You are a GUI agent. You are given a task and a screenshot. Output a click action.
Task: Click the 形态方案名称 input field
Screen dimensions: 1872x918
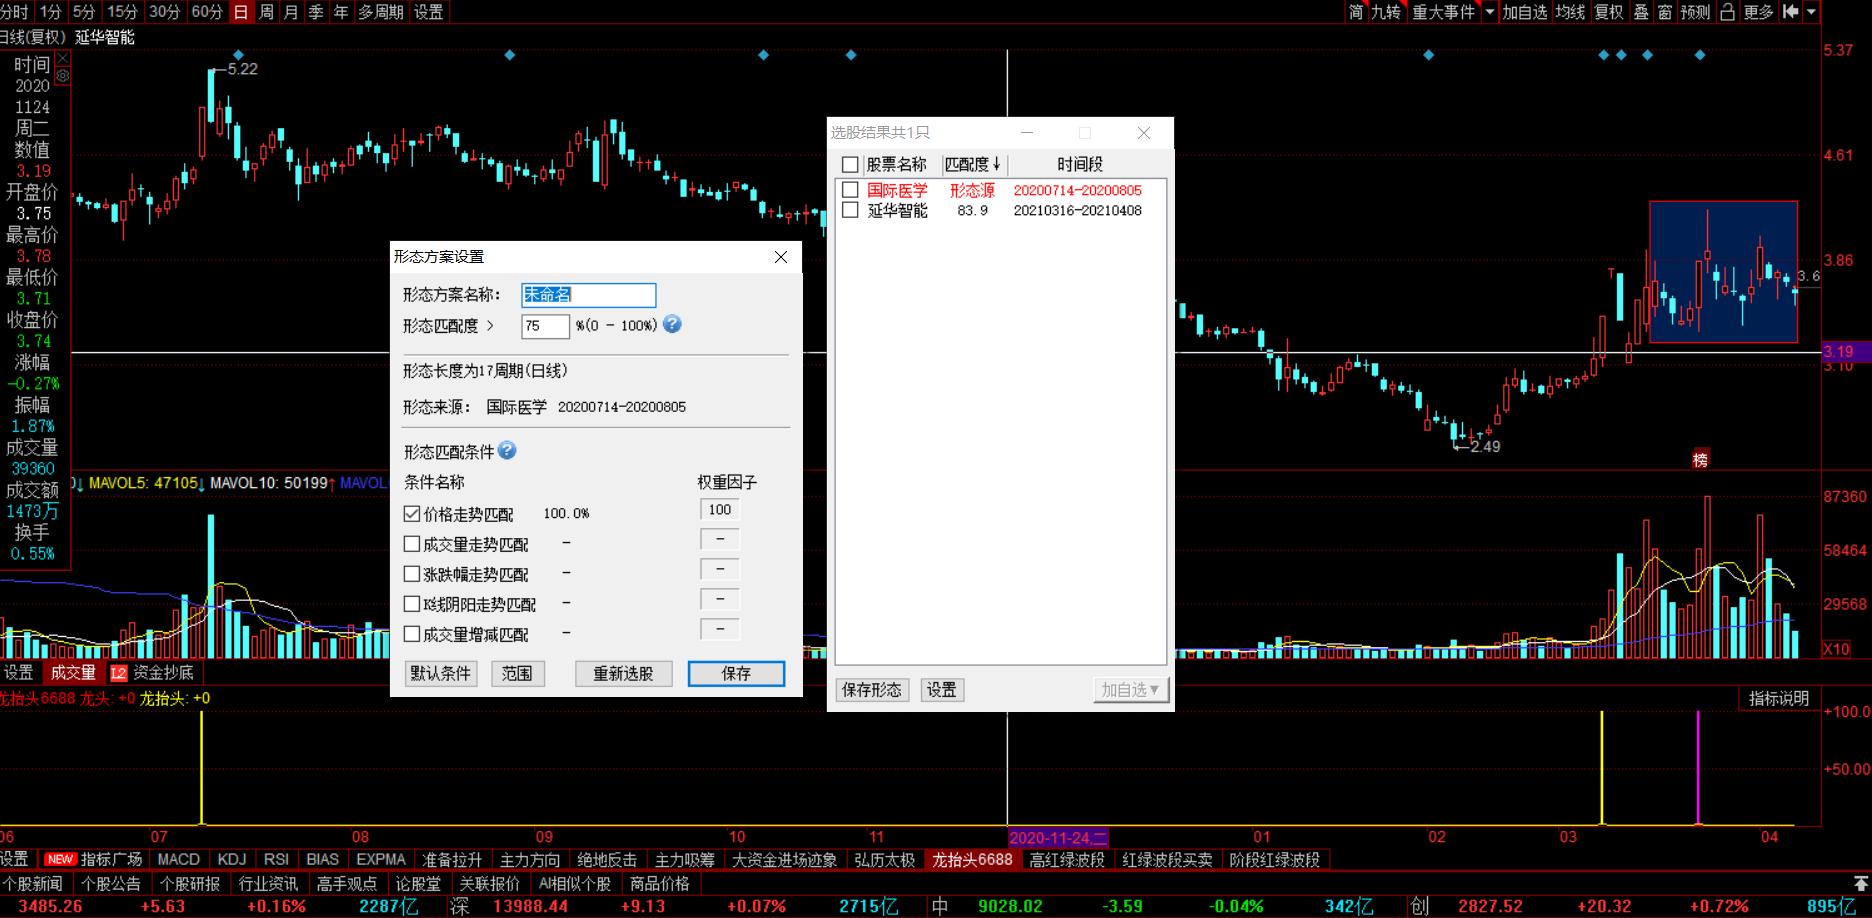(588, 294)
